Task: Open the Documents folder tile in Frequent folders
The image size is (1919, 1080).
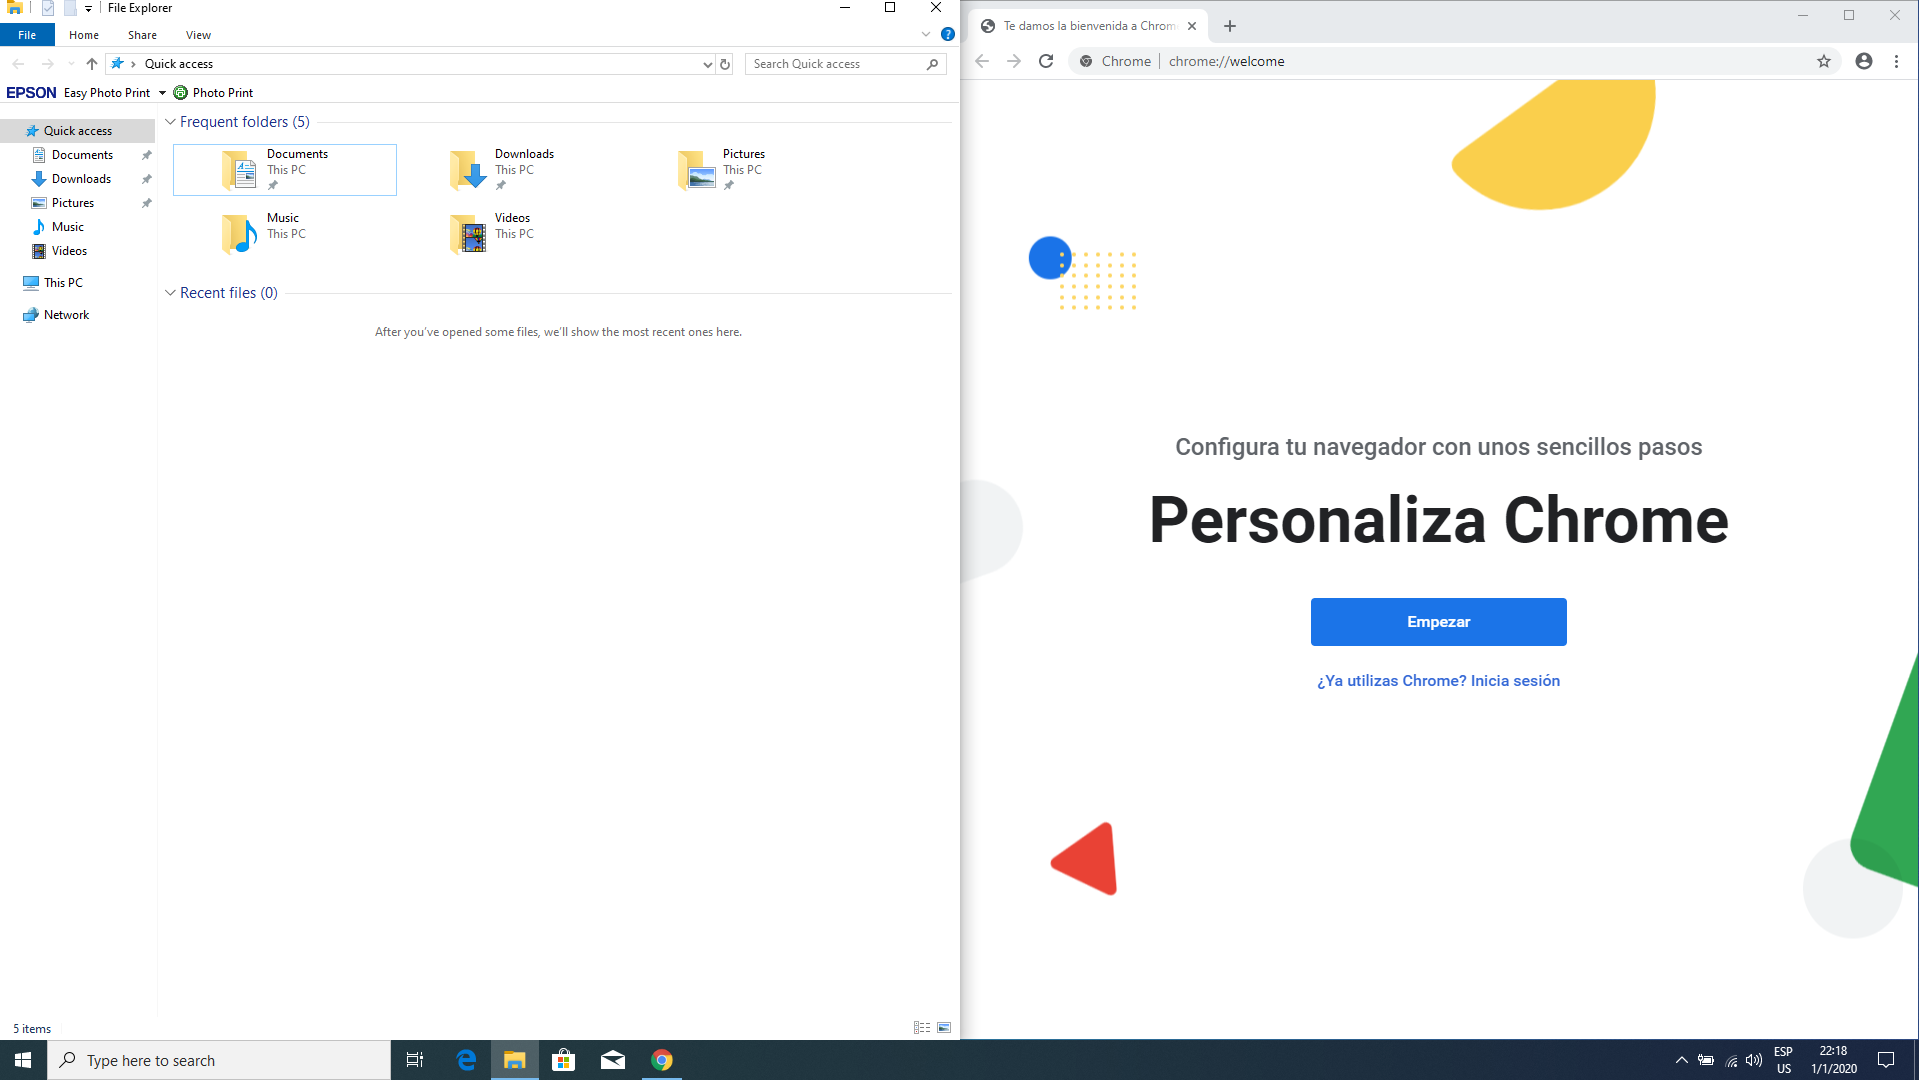Action: coord(285,169)
